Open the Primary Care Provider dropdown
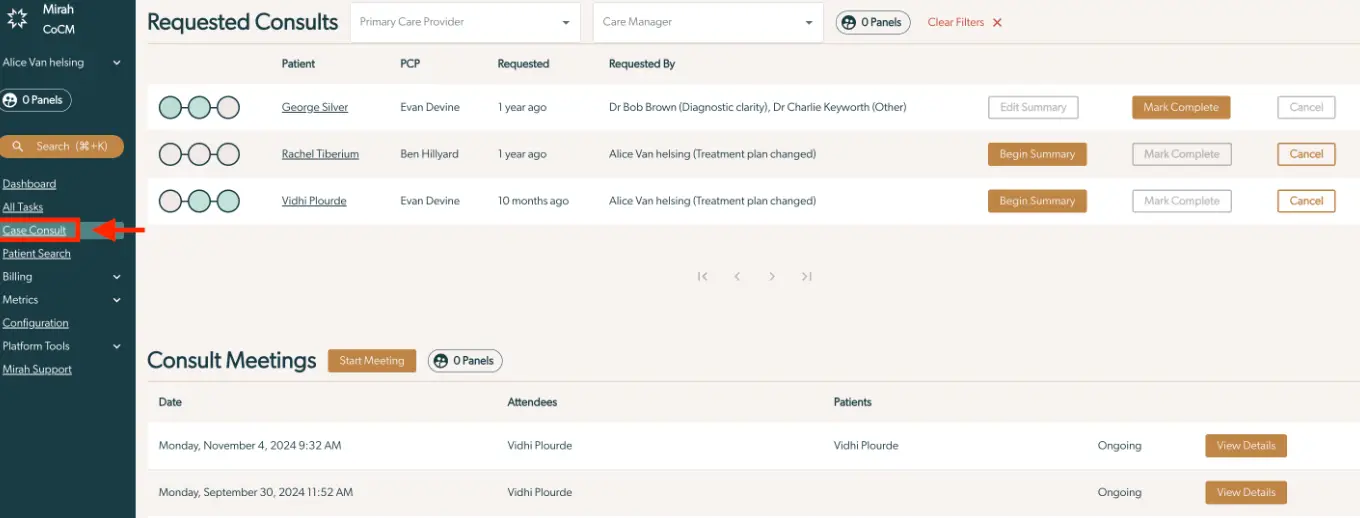Viewport: 1360px width, 518px height. click(465, 22)
